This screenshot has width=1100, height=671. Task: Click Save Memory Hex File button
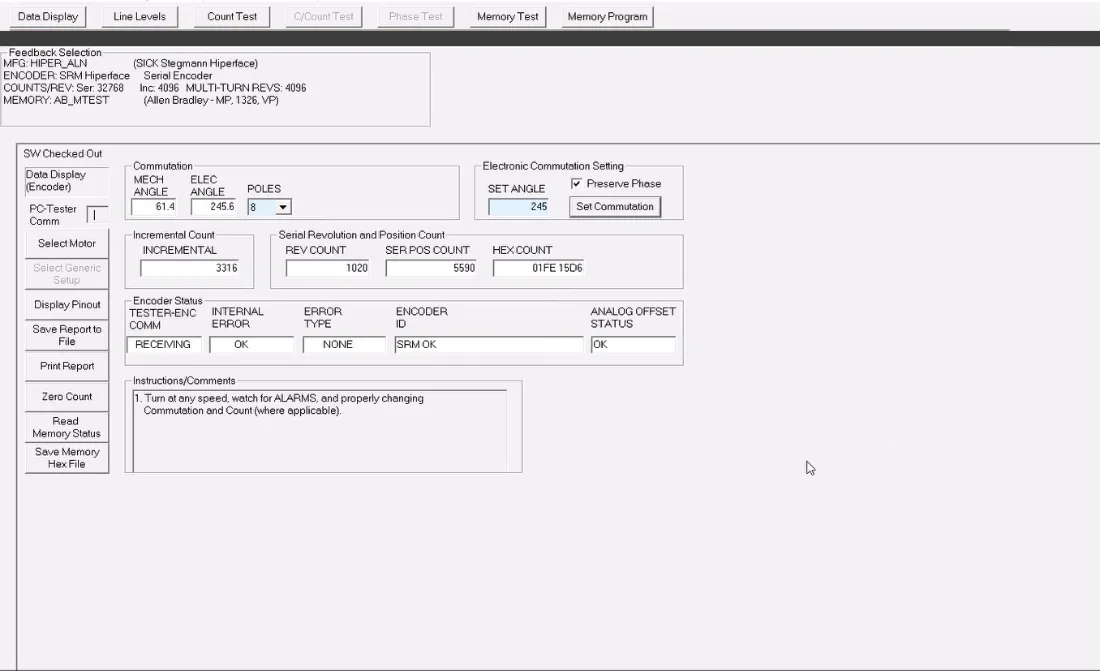[67, 458]
